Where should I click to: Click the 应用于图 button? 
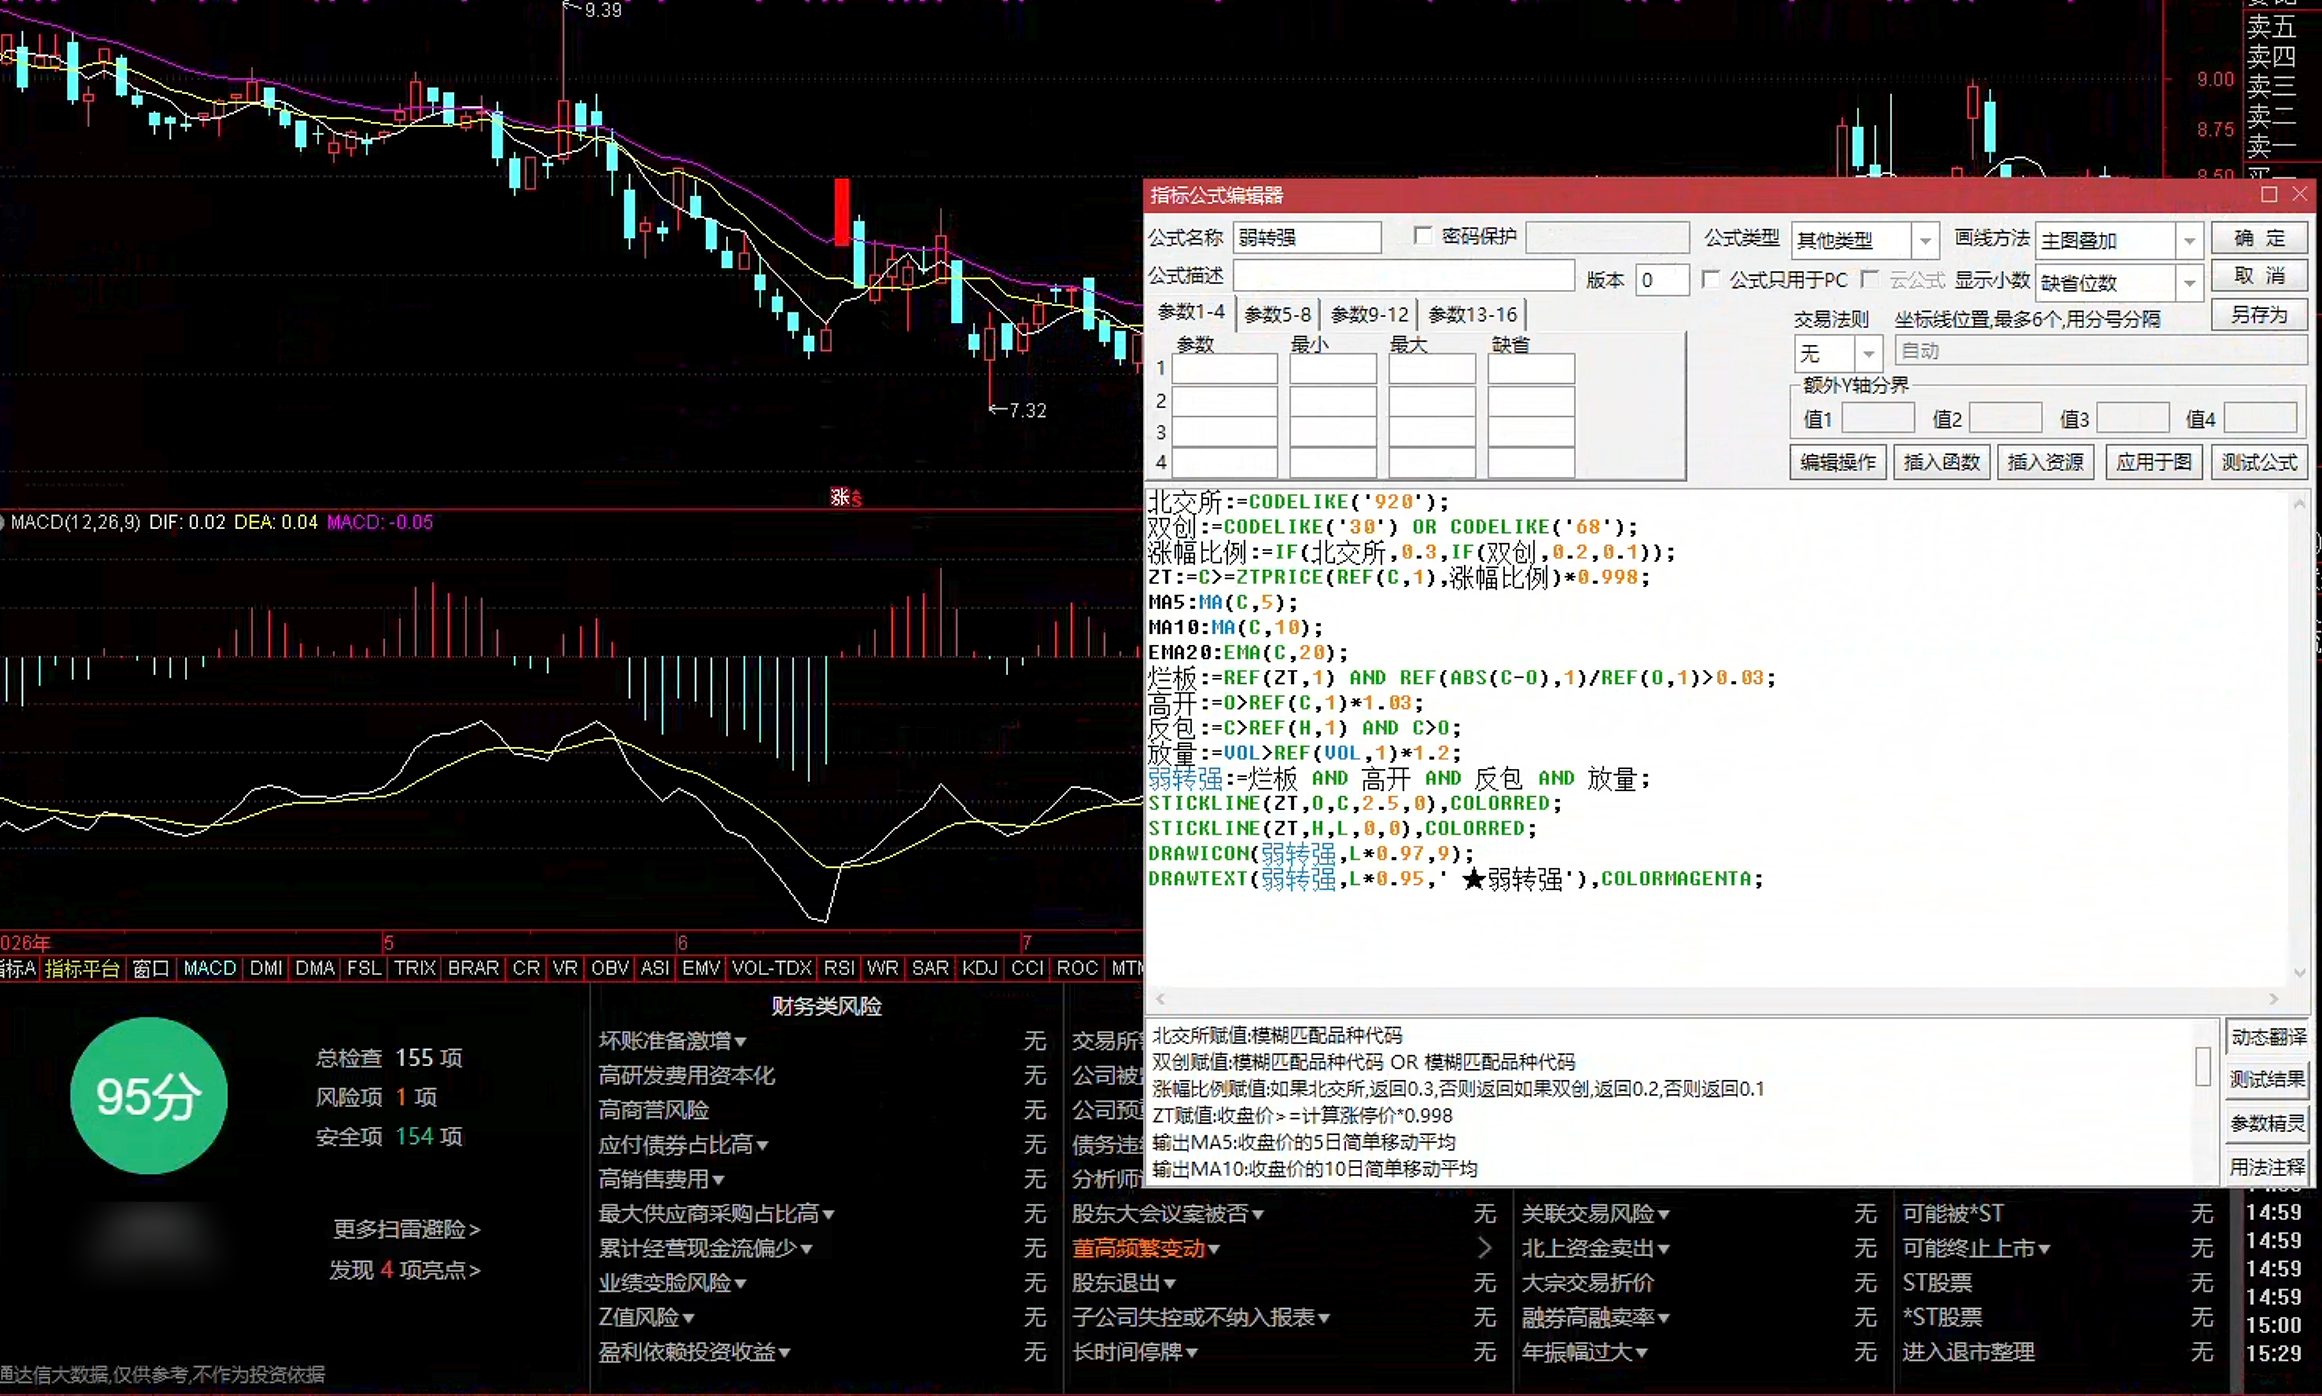point(2153,462)
